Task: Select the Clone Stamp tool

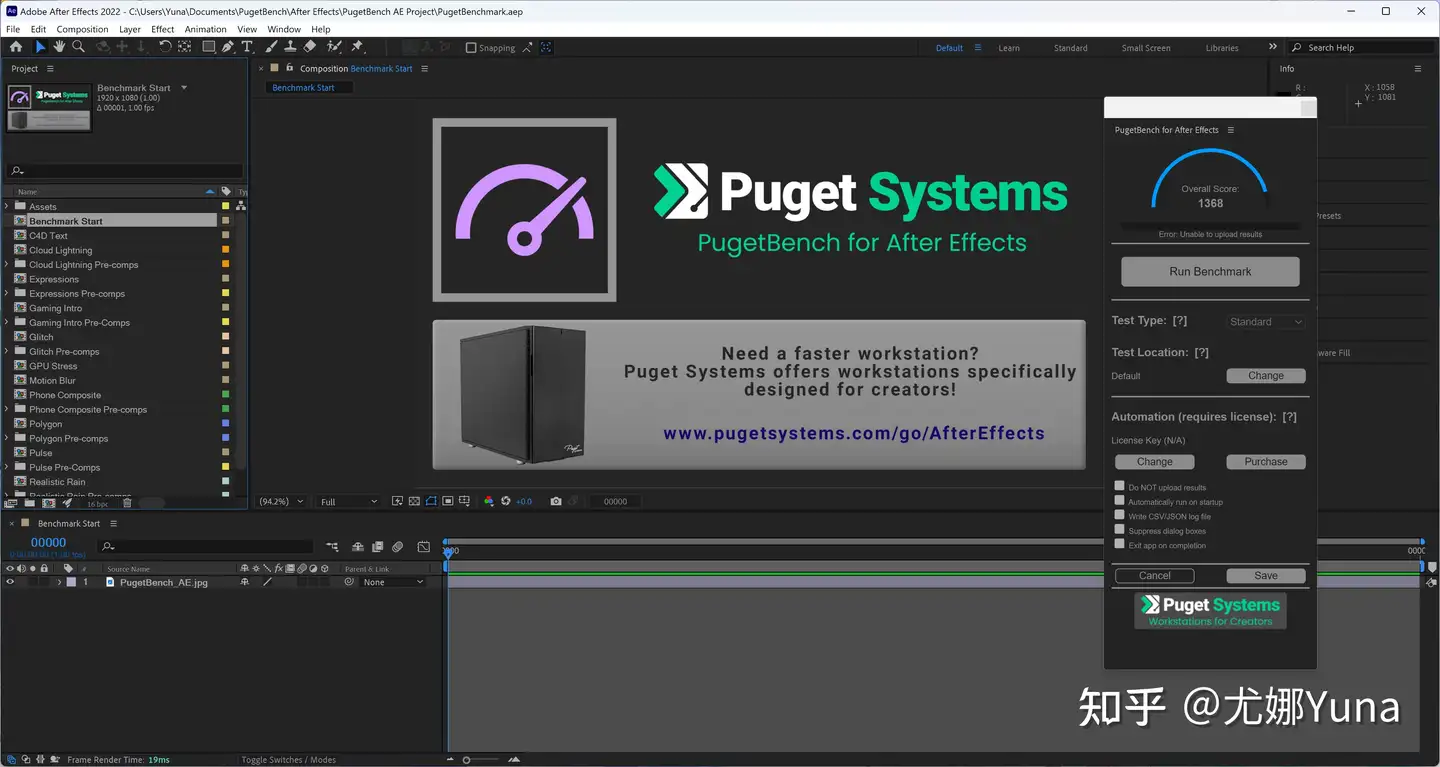Action: coord(290,47)
